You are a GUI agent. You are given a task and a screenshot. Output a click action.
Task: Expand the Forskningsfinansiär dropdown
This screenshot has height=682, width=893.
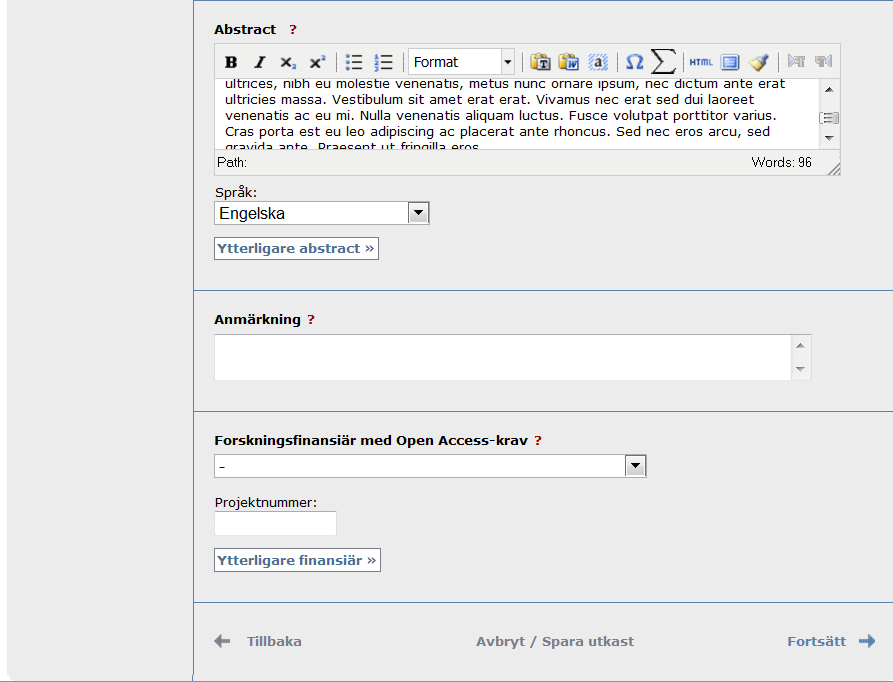430,466
